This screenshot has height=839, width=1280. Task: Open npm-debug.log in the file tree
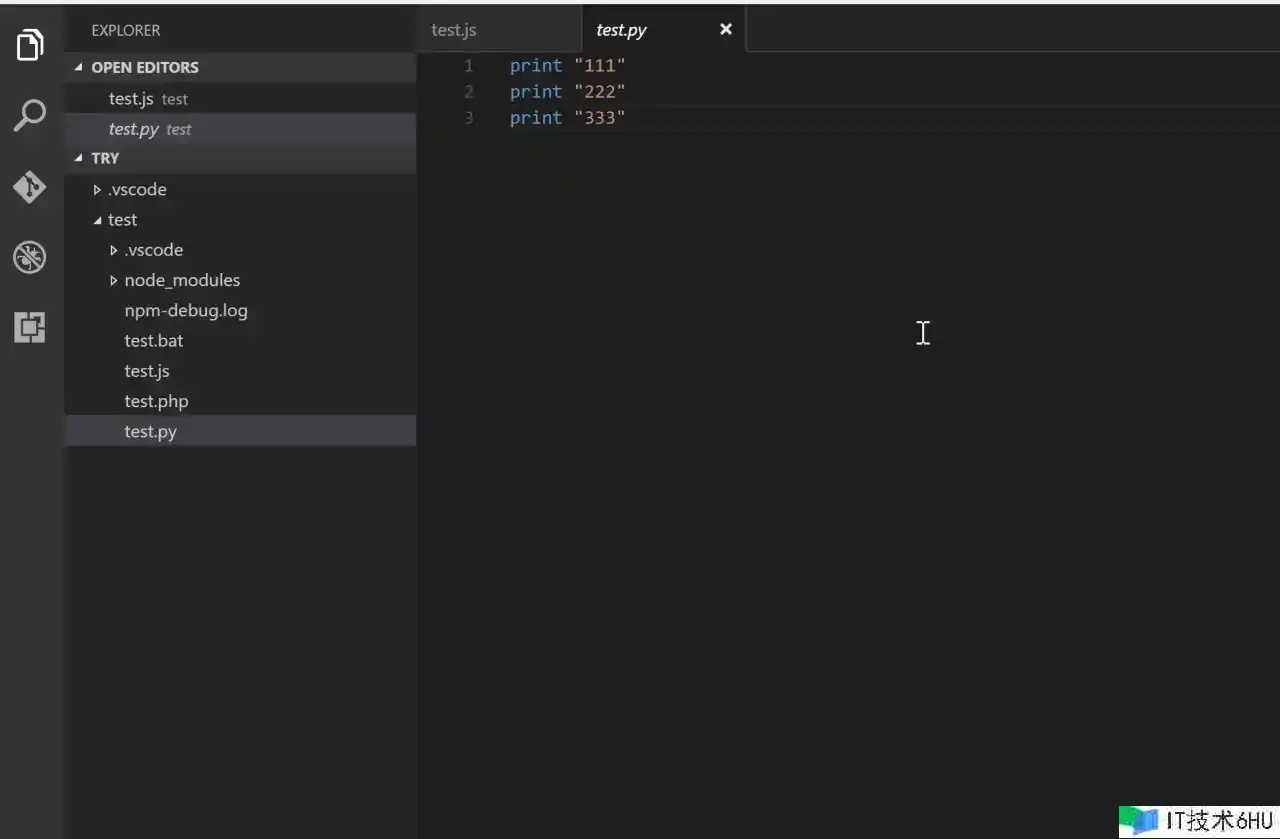pos(185,310)
